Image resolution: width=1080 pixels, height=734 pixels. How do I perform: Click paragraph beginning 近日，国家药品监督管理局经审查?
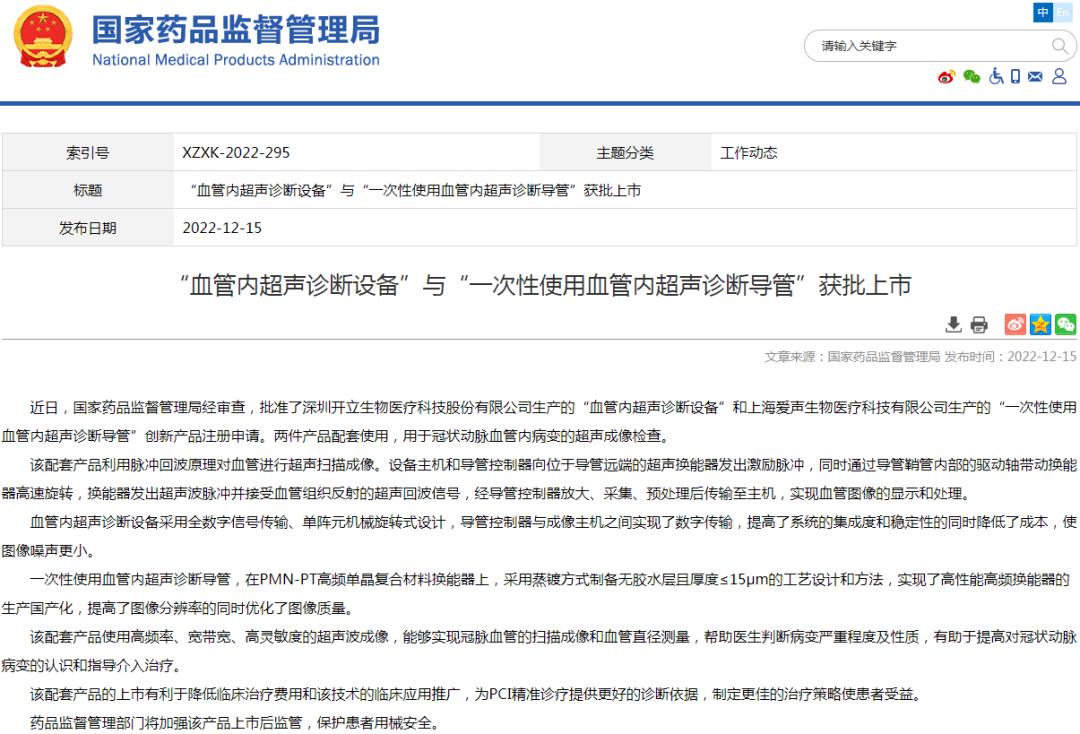tap(539, 421)
